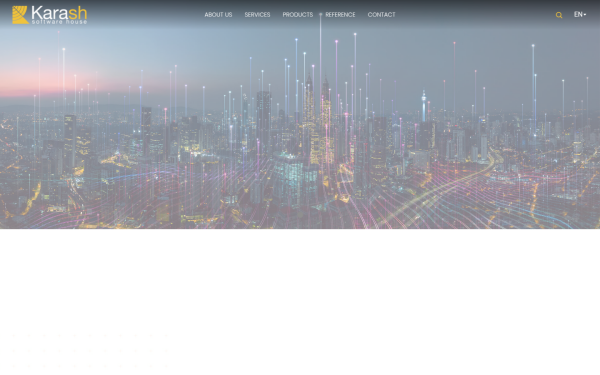The width and height of the screenshot is (600, 375).
Task: Open the About Us menu
Action: point(218,15)
